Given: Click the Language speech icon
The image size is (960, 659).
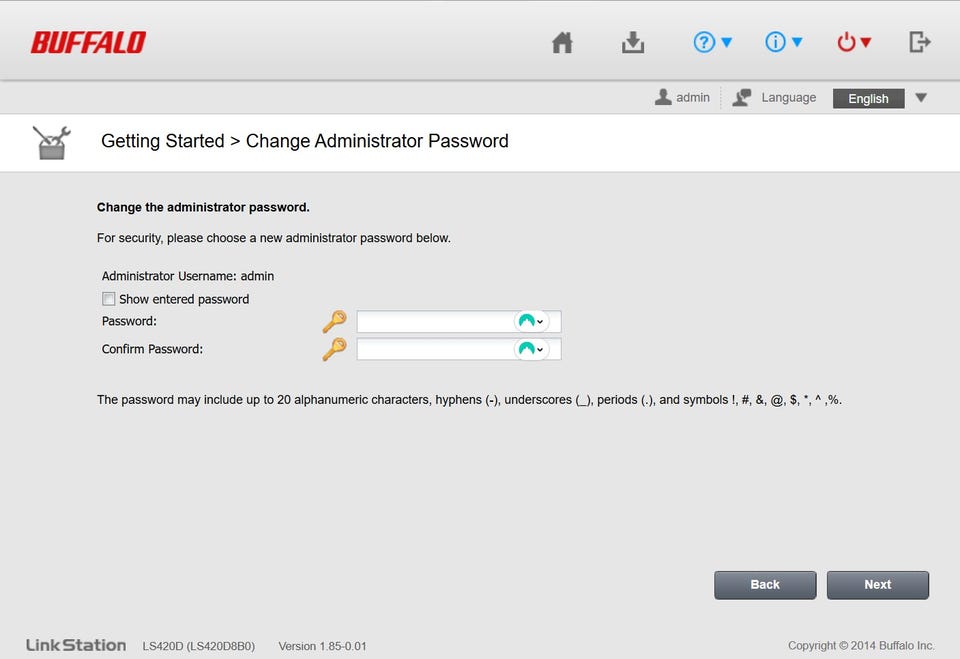Looking at the screenshot, I should [742, 97].
